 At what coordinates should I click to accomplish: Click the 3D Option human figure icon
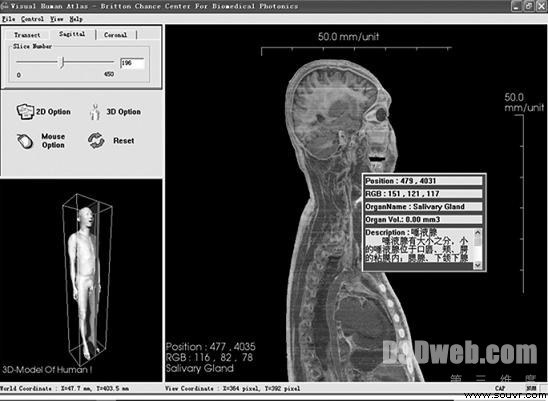pos(95,112)
